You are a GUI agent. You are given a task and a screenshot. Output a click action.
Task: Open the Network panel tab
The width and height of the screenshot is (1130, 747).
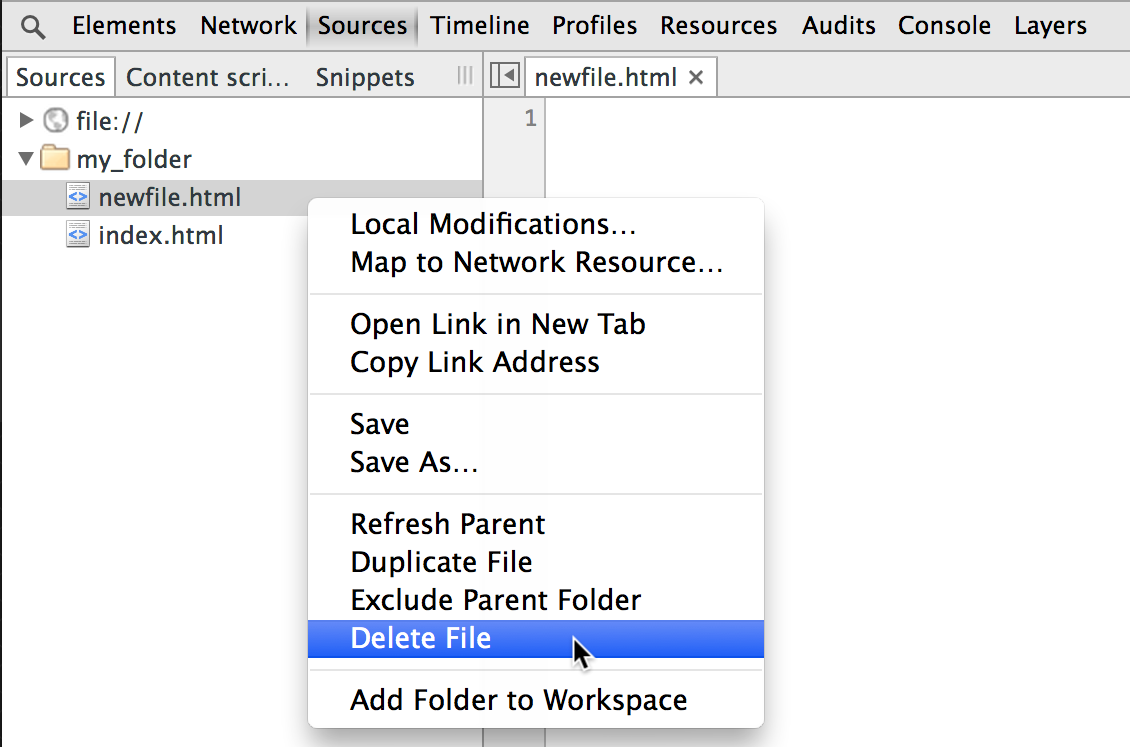[x=248, y=26]
